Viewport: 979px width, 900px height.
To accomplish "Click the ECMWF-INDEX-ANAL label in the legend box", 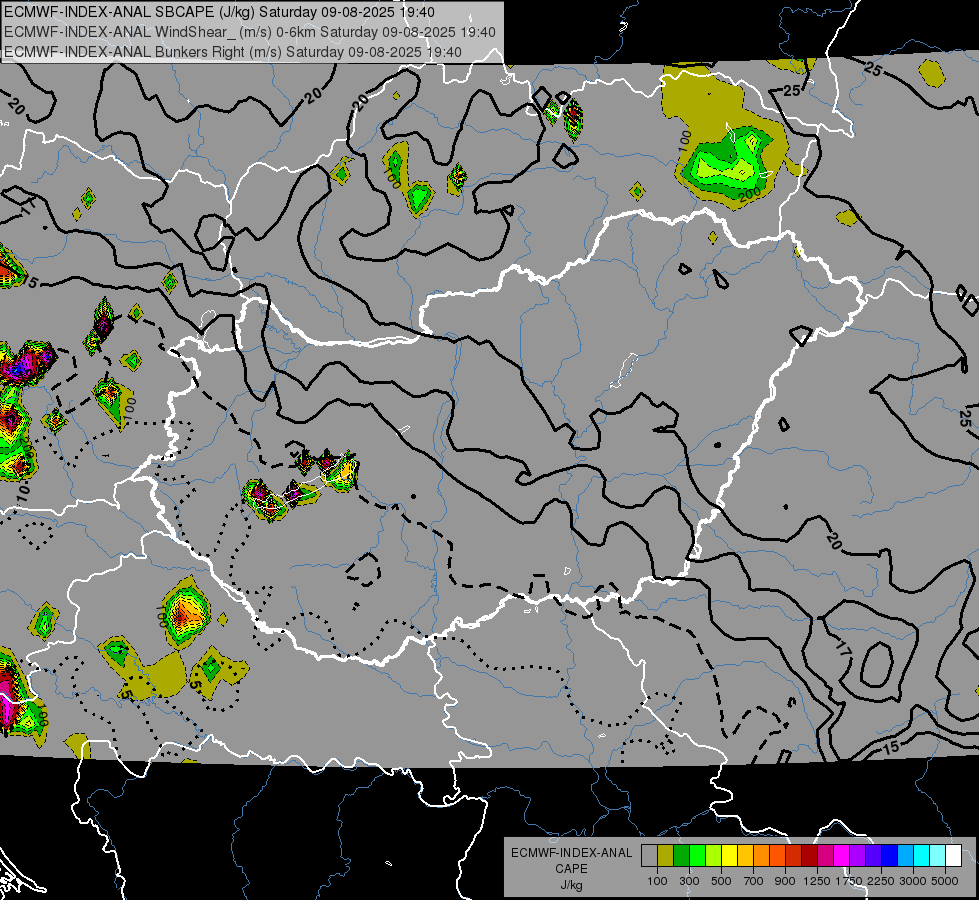I will click(571, 853).
